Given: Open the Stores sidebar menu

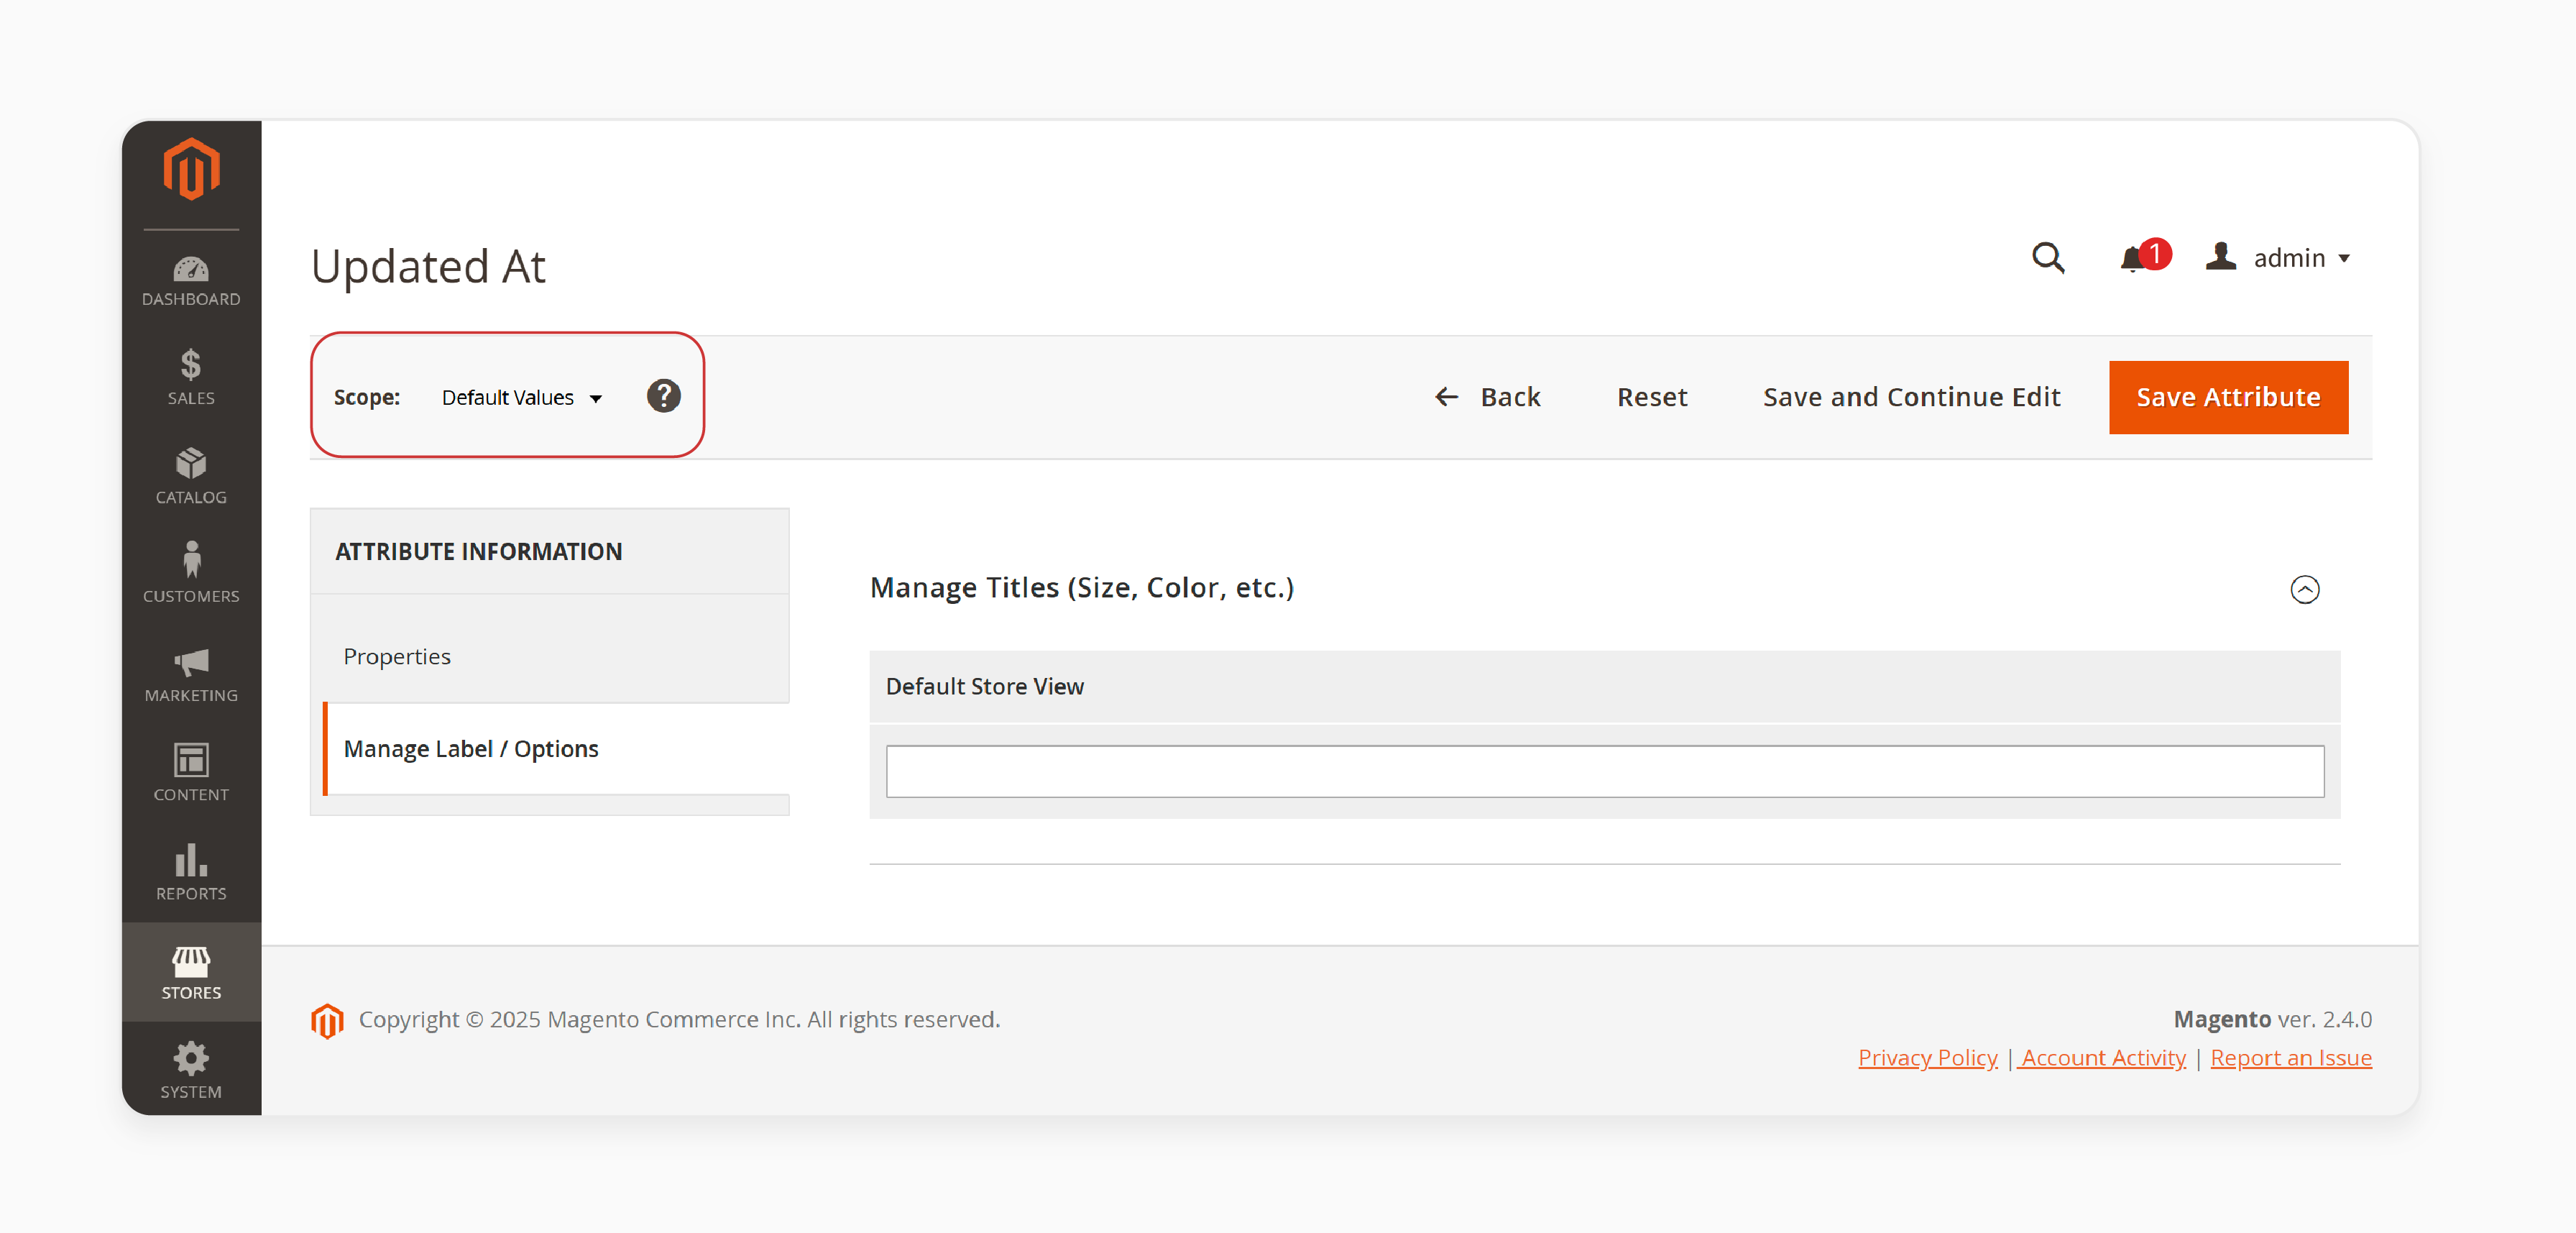Looking at the screenshot, I should pos(191,972).
